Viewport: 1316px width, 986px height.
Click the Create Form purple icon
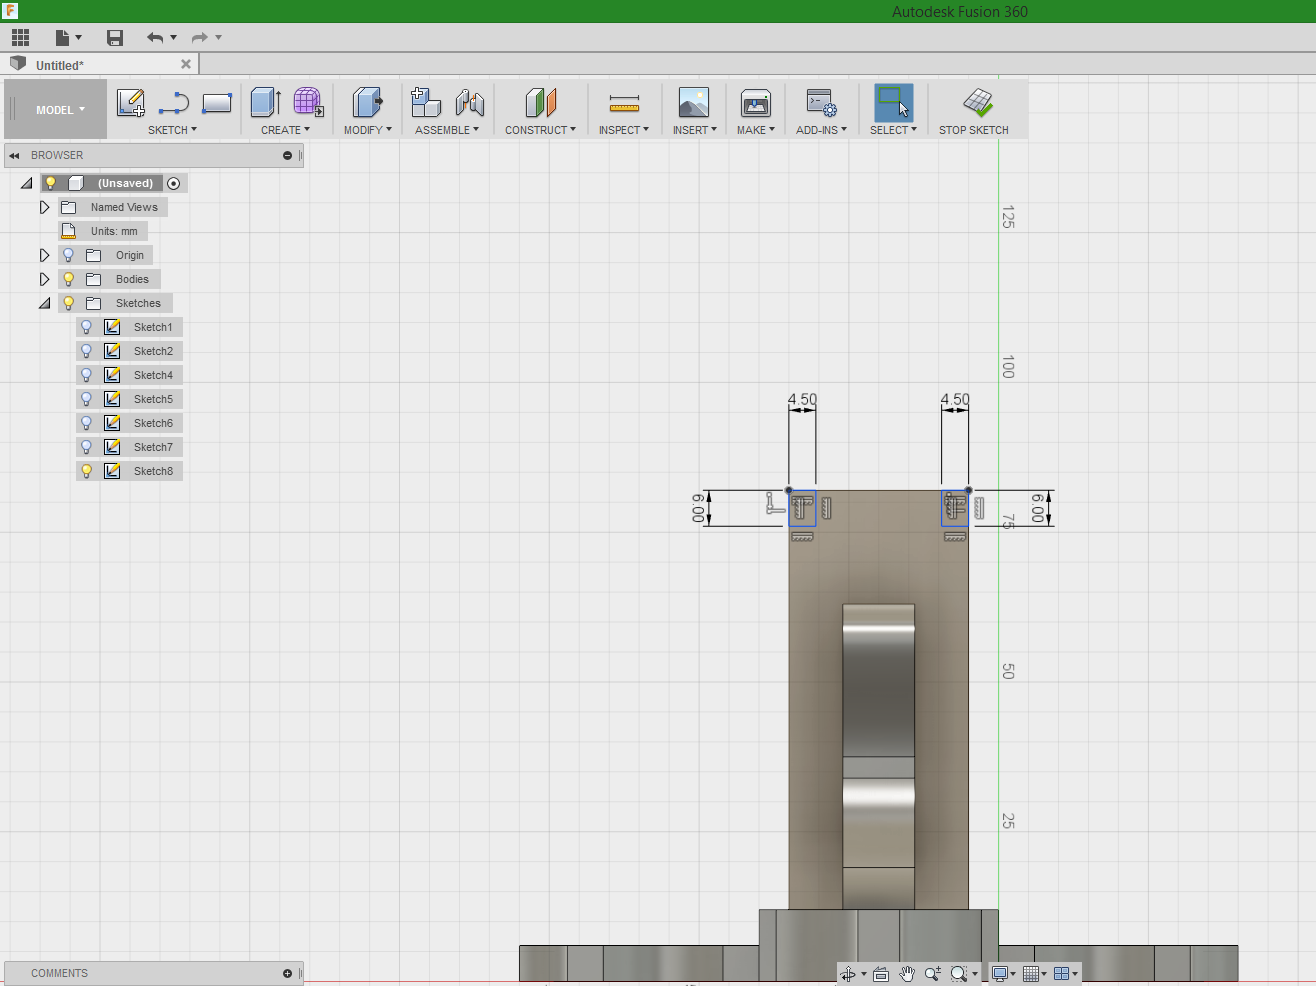click(x=308, y=102)
